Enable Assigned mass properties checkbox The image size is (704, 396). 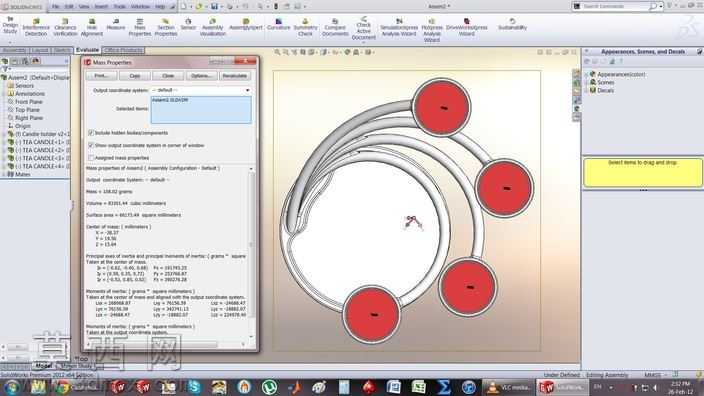(x=91, y=158)
